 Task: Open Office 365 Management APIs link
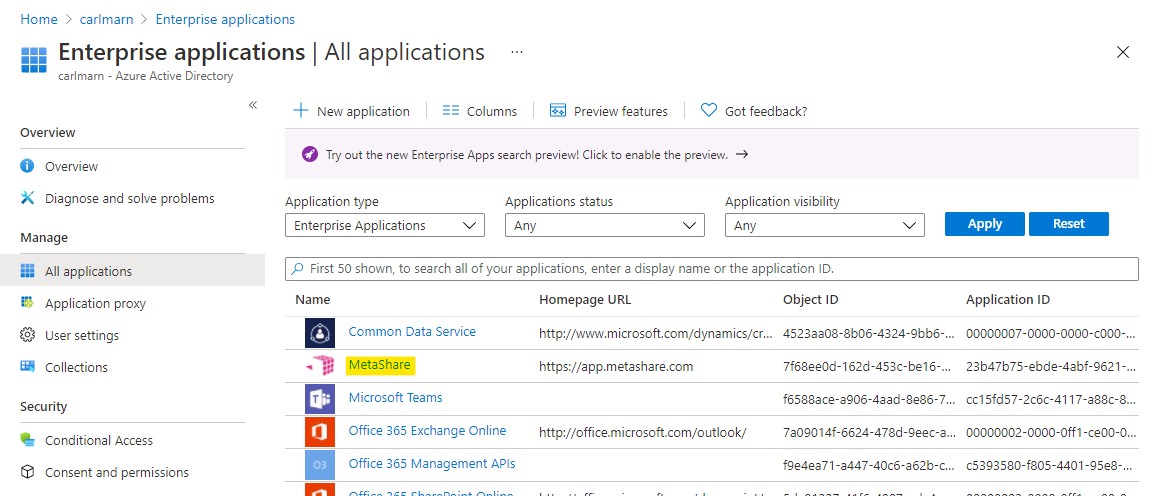pos(432,464)
